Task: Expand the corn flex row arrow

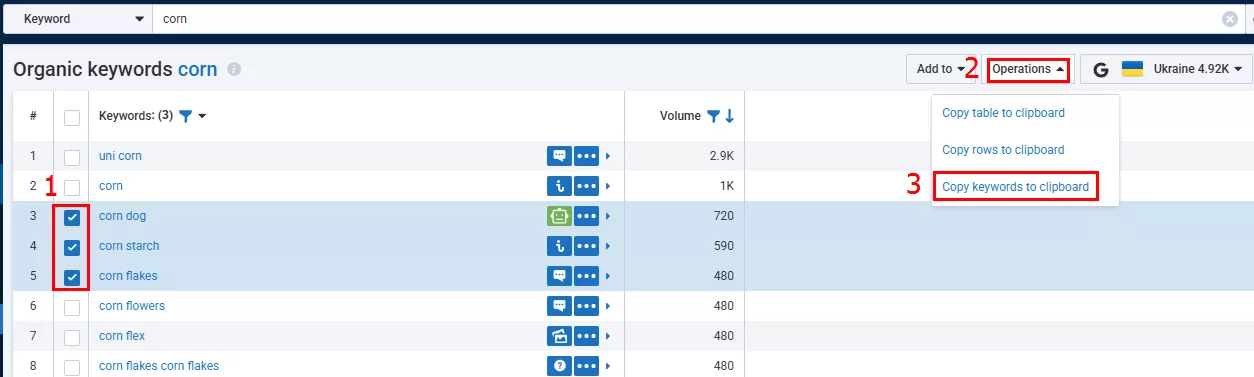Action: point(608,336)
